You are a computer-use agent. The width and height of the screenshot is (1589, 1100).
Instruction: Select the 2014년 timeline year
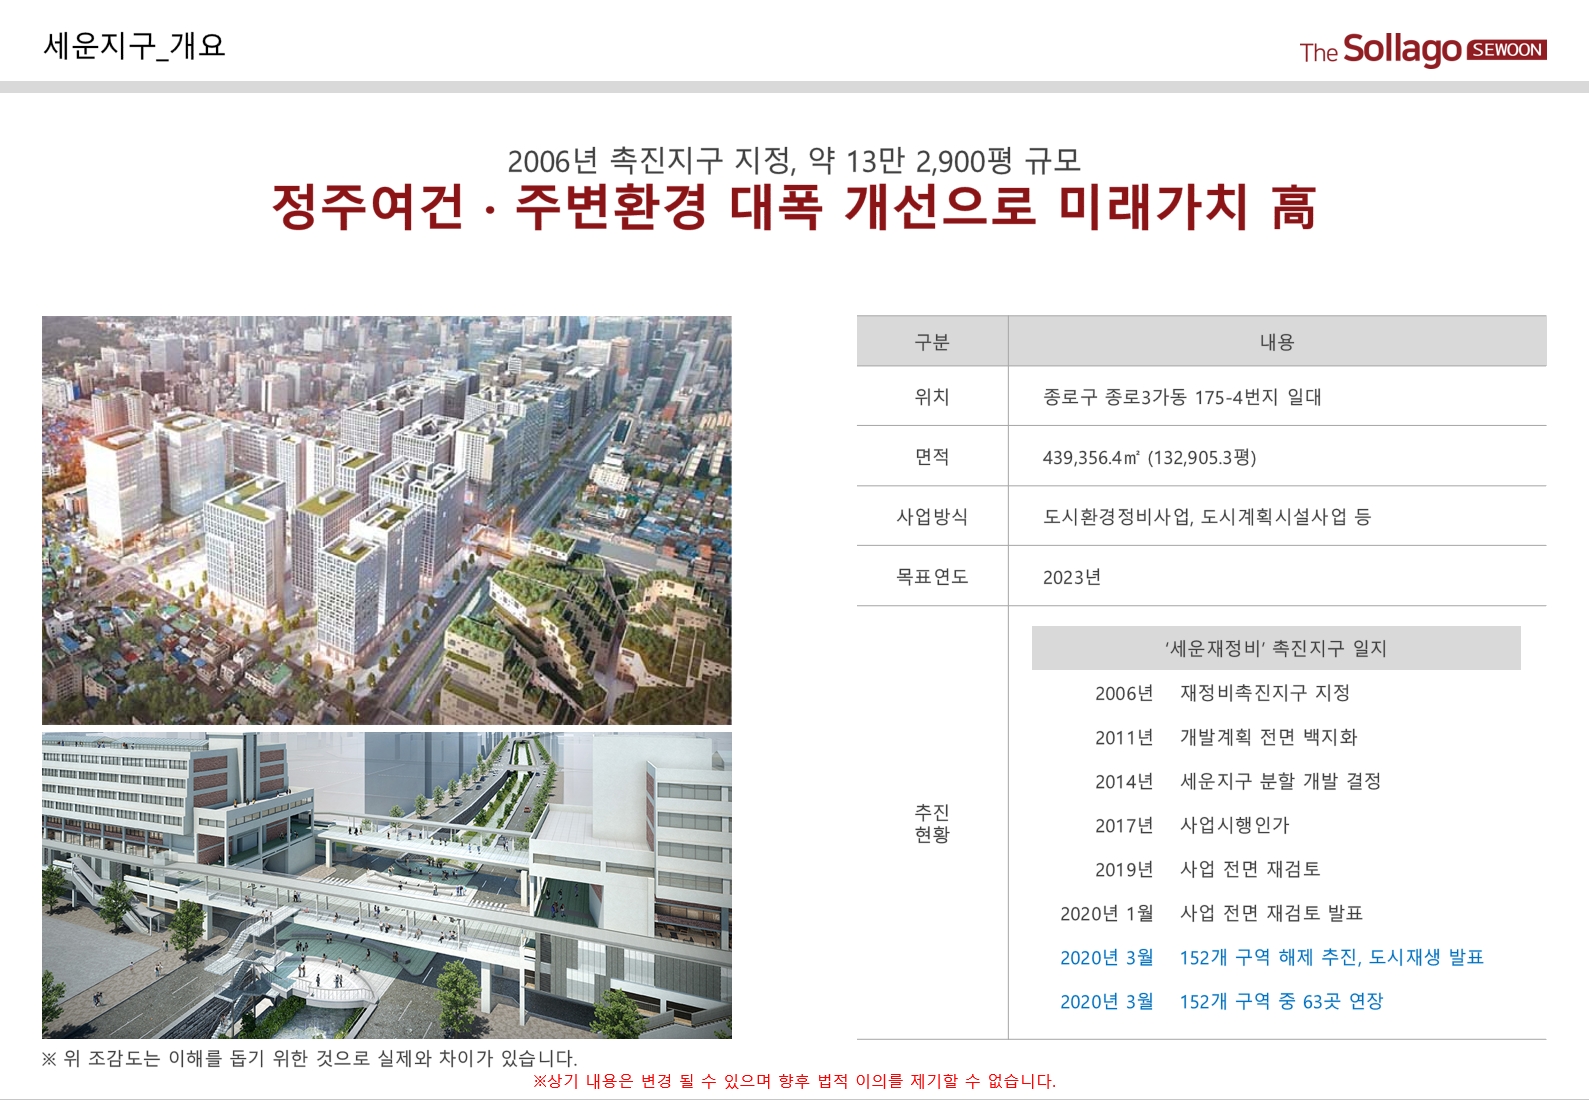[1124, 781]
